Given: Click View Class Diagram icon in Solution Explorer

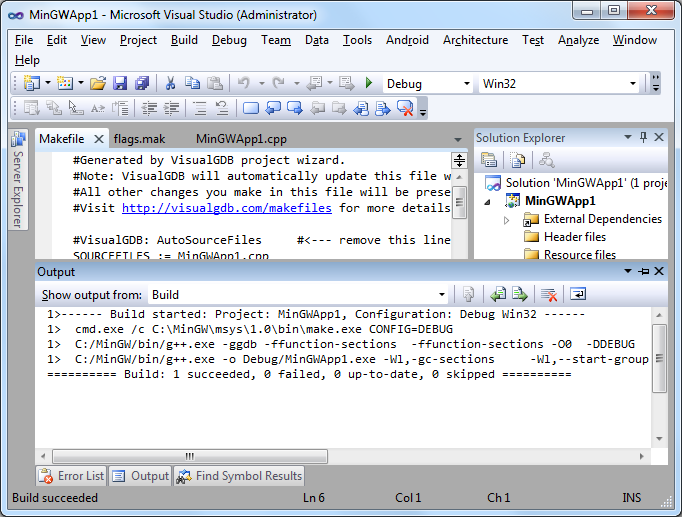Looking at the screenshot, I should [x=546, y=160].
